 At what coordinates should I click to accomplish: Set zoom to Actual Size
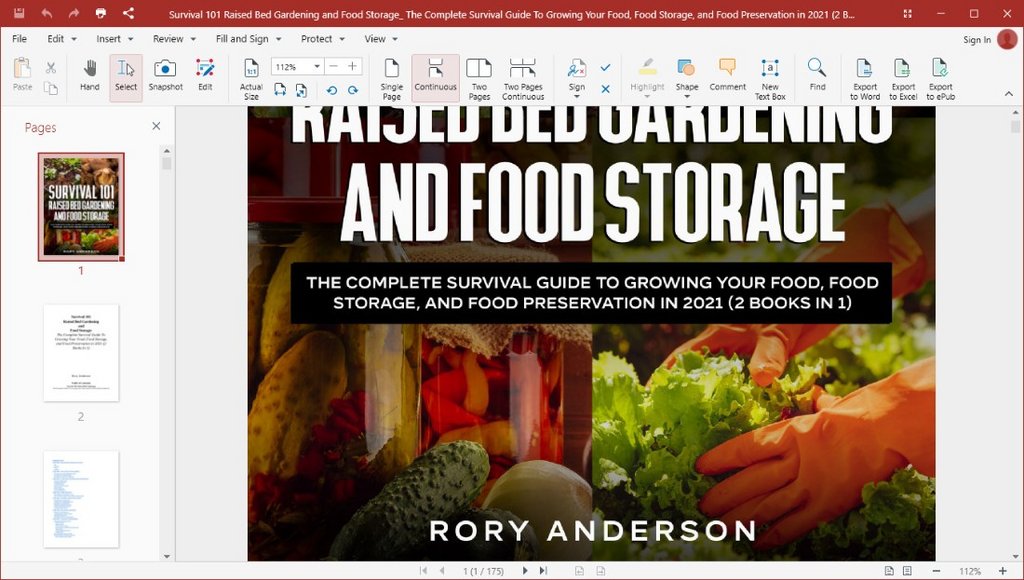tap(251, 80)
